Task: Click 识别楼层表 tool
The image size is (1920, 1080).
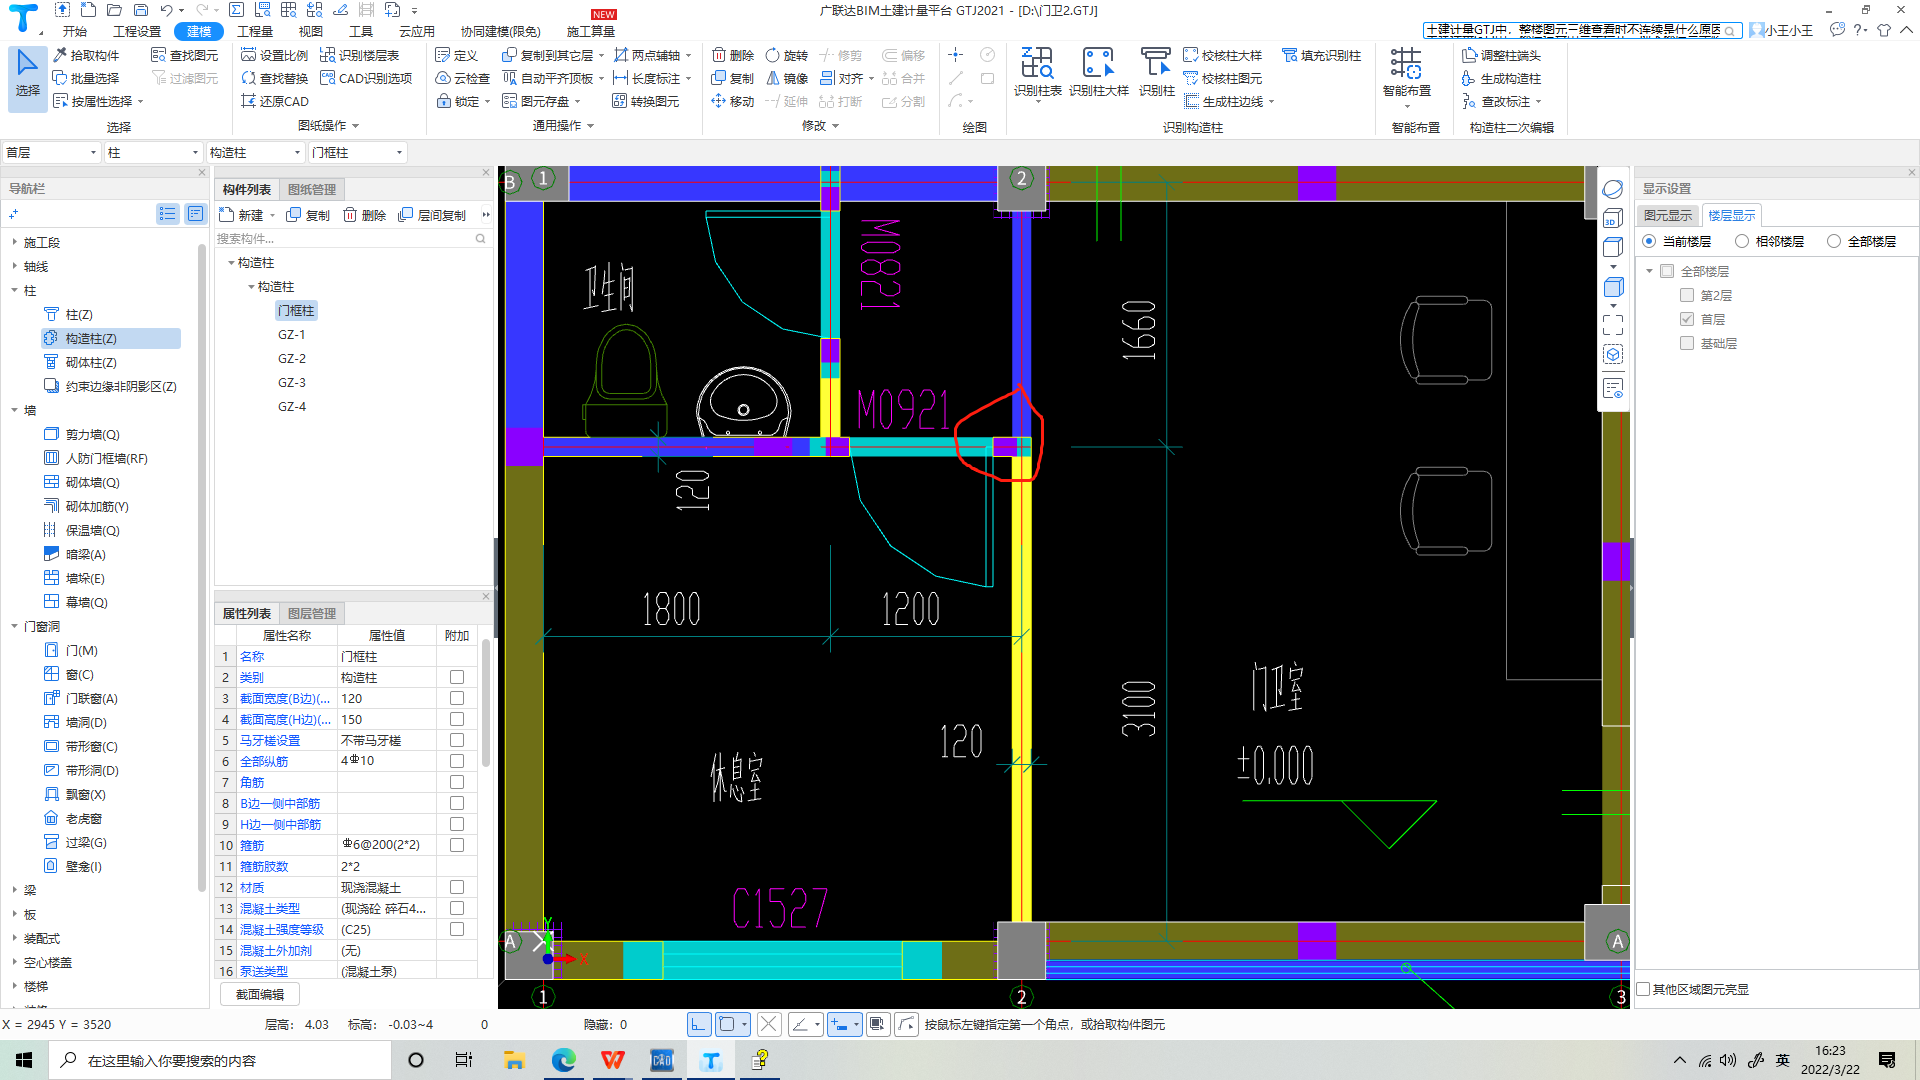Action: point(360,55)
